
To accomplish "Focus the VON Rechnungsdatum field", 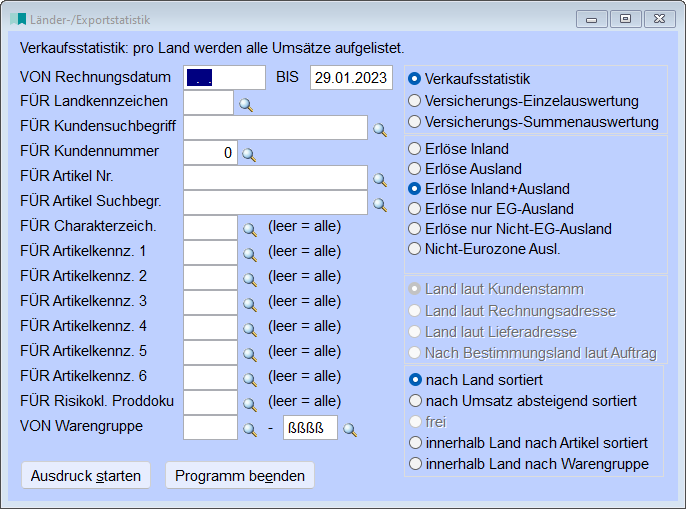I will (x=224, y=77).
